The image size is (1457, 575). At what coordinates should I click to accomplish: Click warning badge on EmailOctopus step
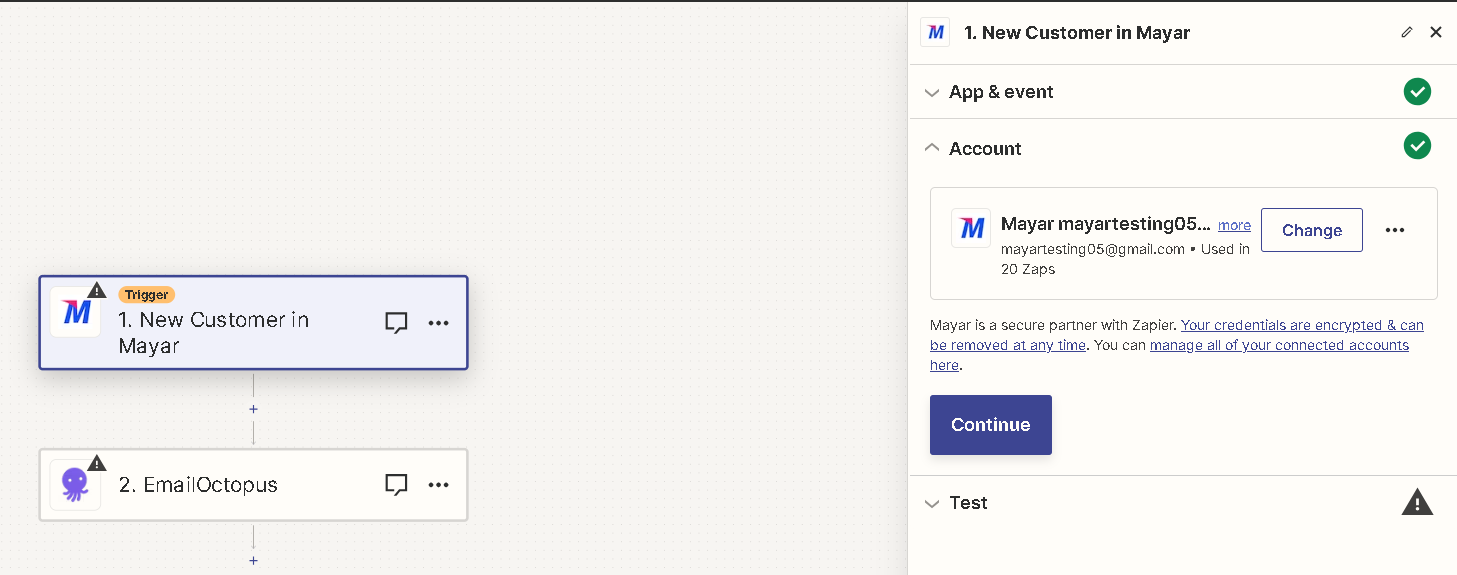[x=97, y=463]
